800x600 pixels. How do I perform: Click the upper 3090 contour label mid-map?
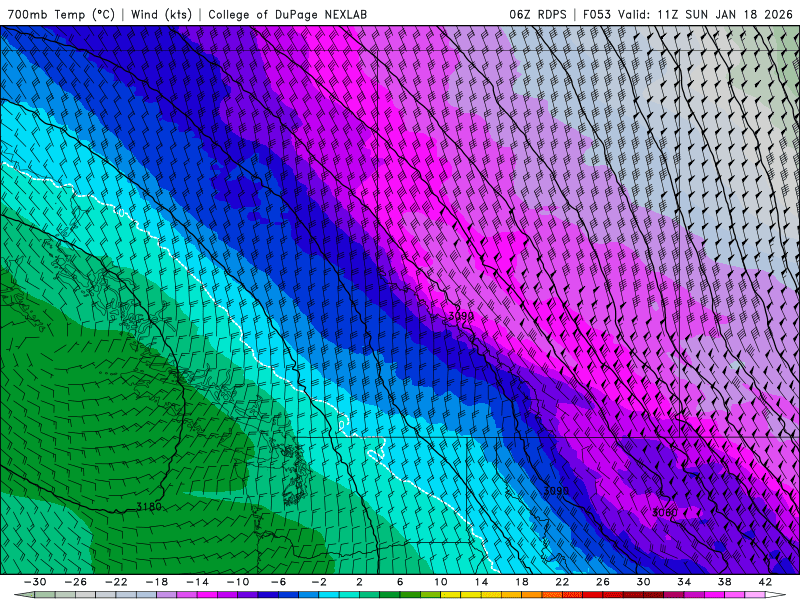pyautogui.click(x=461, y=316)
